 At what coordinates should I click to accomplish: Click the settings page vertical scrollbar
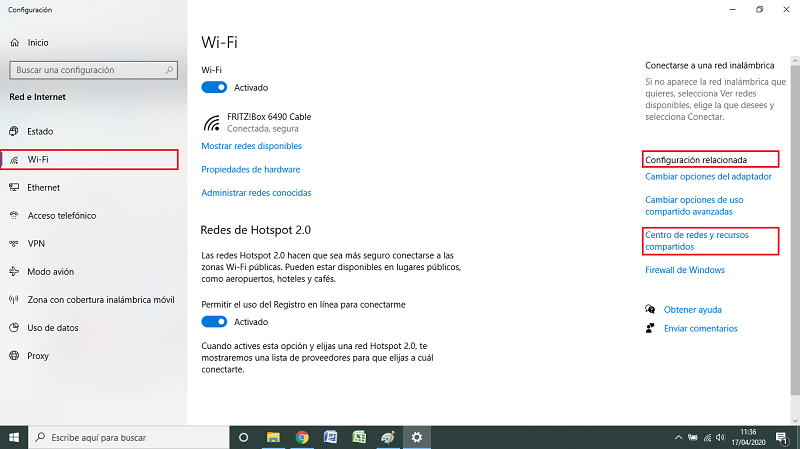pos(795,230)
